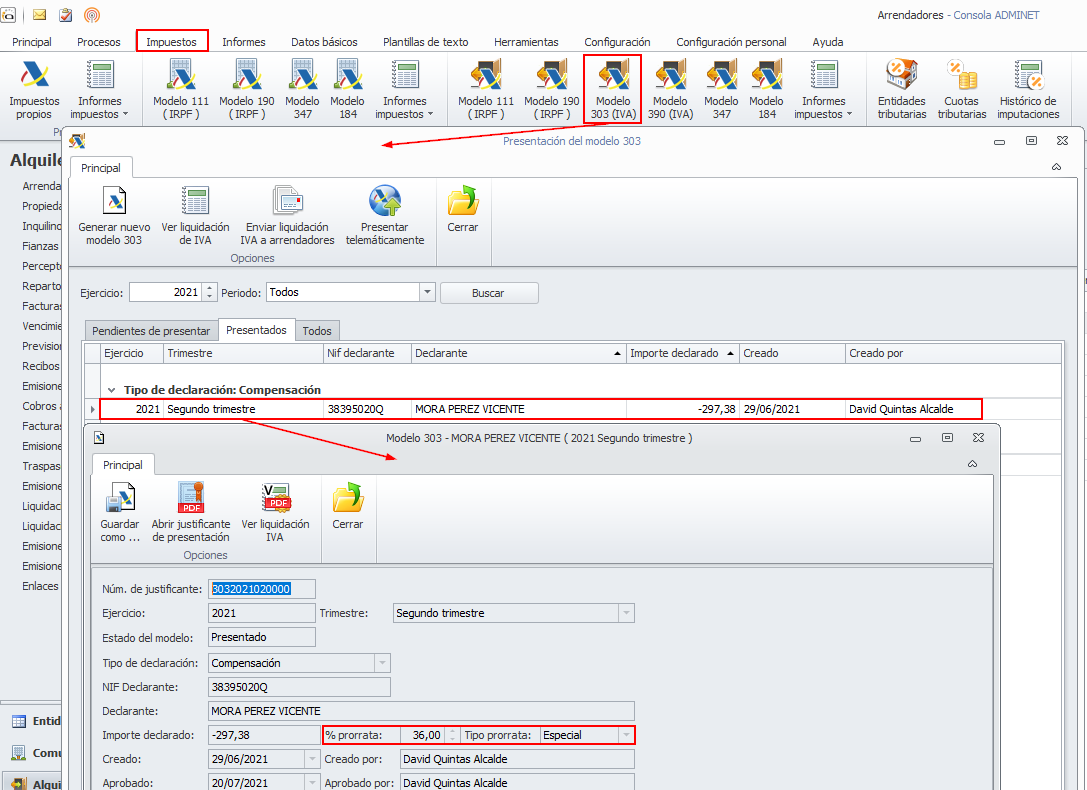Screen dimensions: 1087x790
Task: Open the arrendadores Modelo 347 icon
Action: click(x=721, y=90)
